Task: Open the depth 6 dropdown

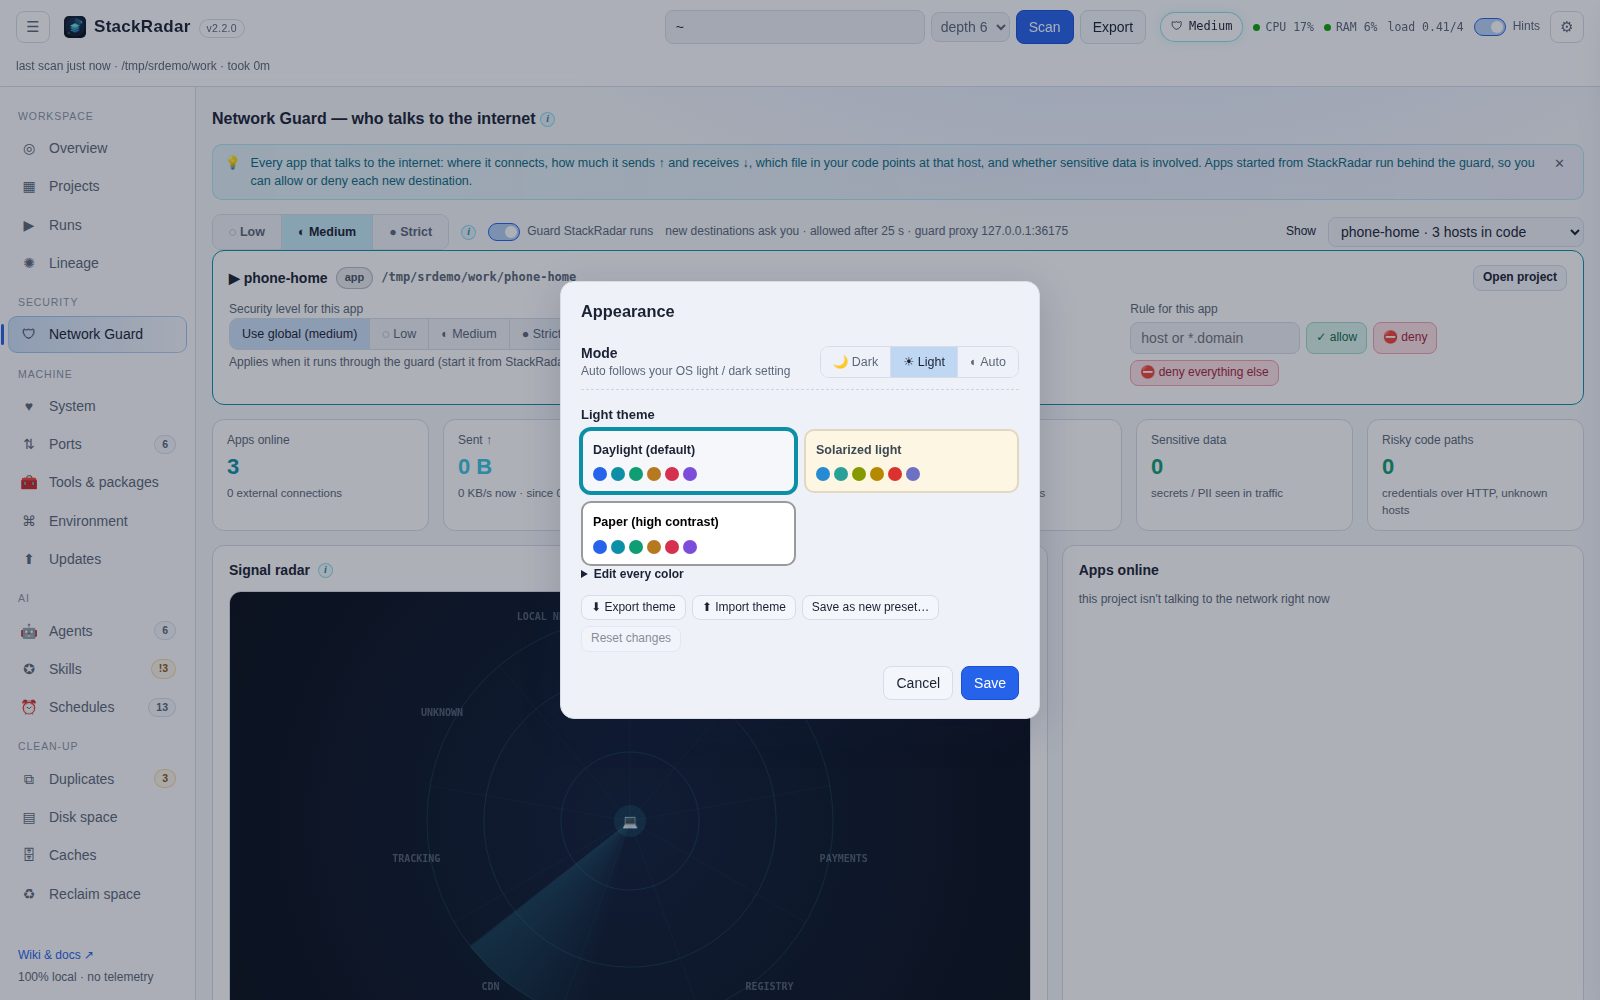Action: coord(970,27)
